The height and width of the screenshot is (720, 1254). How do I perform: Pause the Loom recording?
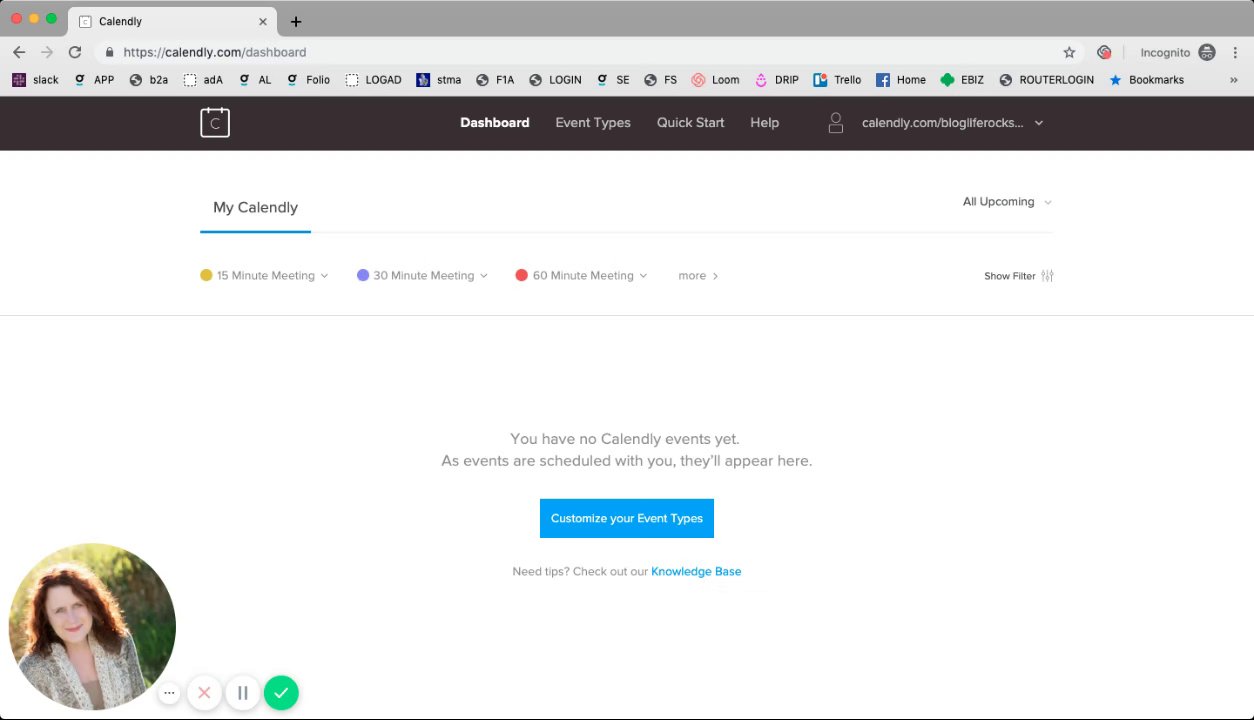(243, 692)
